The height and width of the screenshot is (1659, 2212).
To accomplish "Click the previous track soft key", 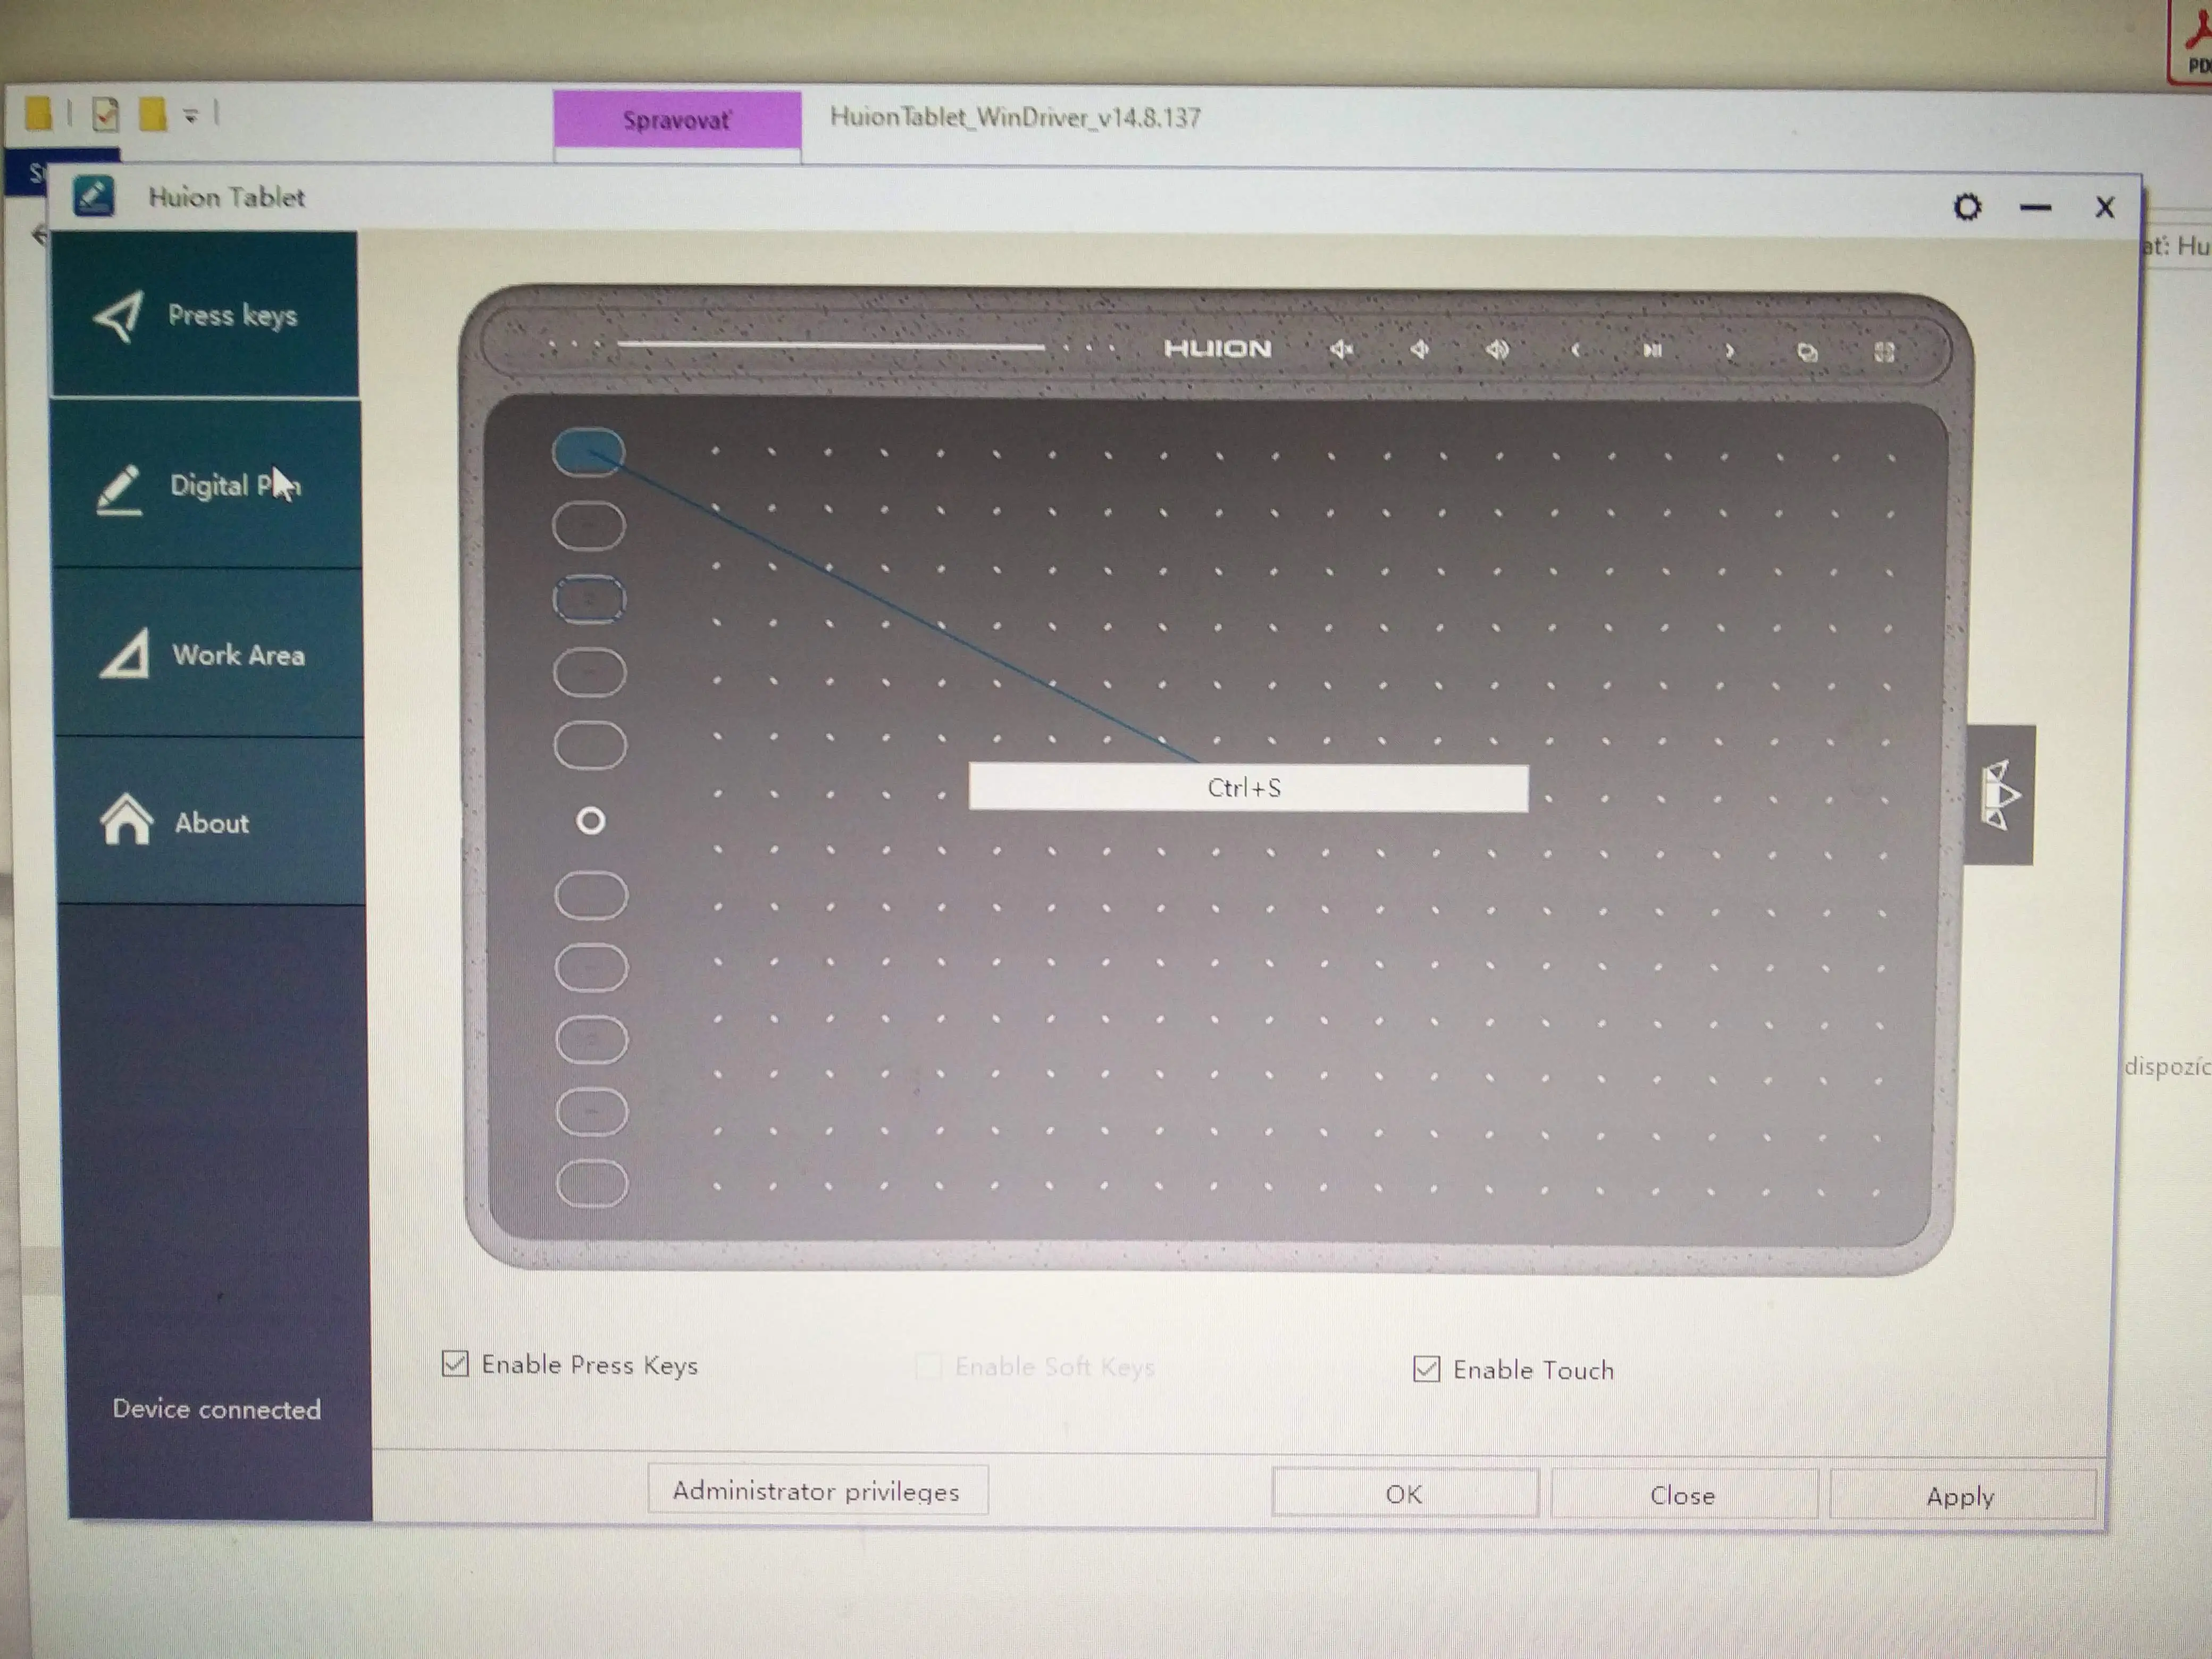I will (1575, 350).
